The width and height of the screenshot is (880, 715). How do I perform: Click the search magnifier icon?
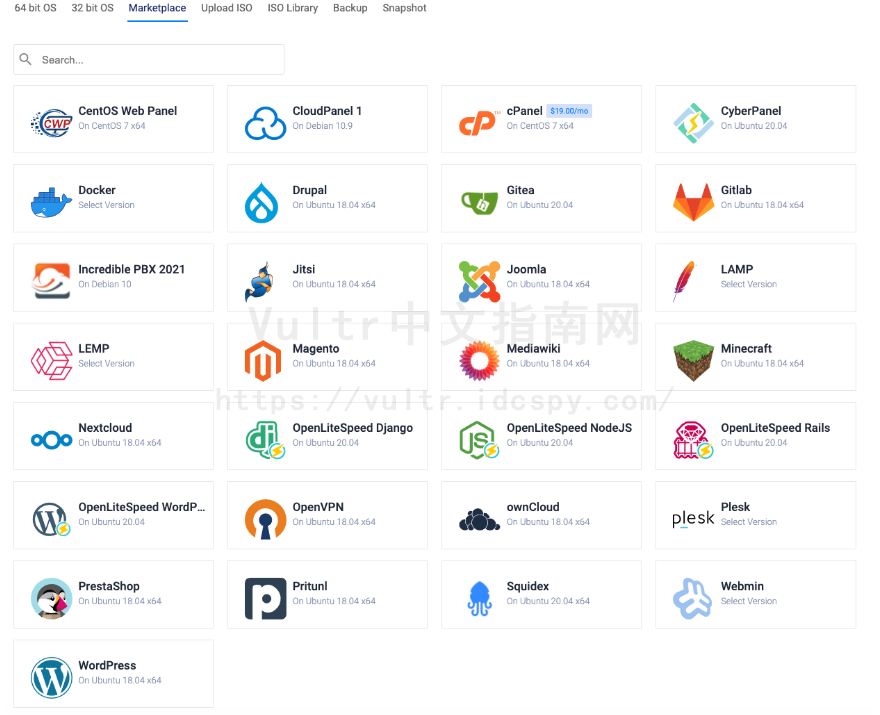coord(25,59)
